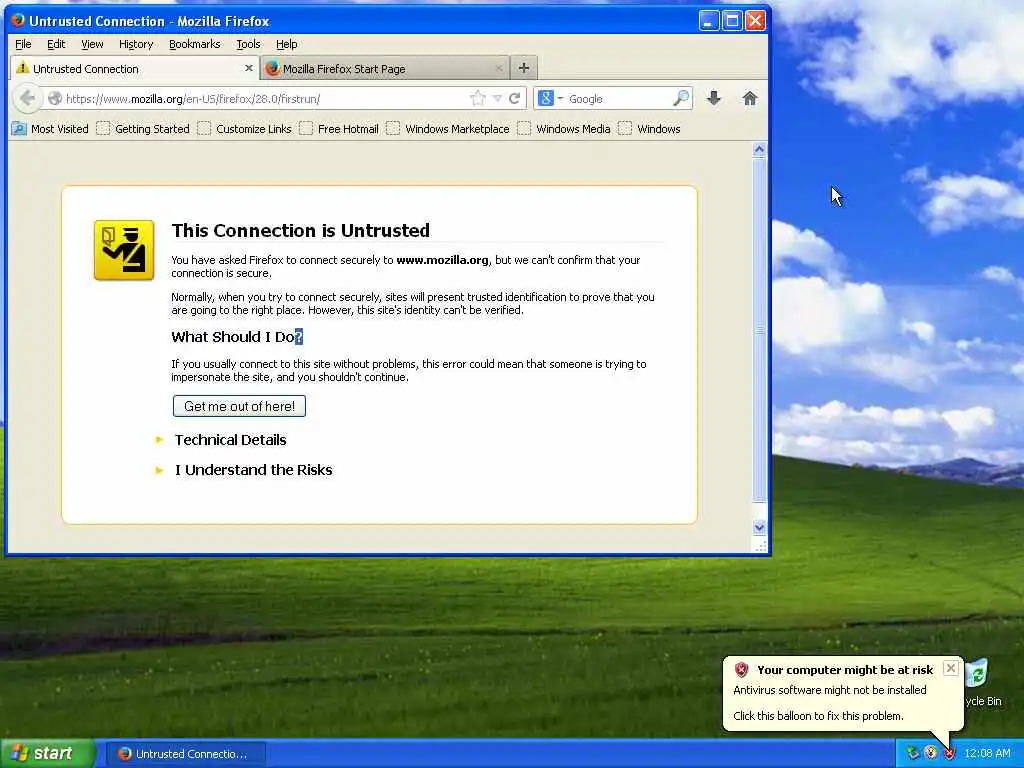Screen dimensions: 1024x768
Task: Click Untrusted Connection taskbar button
Action: [x=185, y=754]
